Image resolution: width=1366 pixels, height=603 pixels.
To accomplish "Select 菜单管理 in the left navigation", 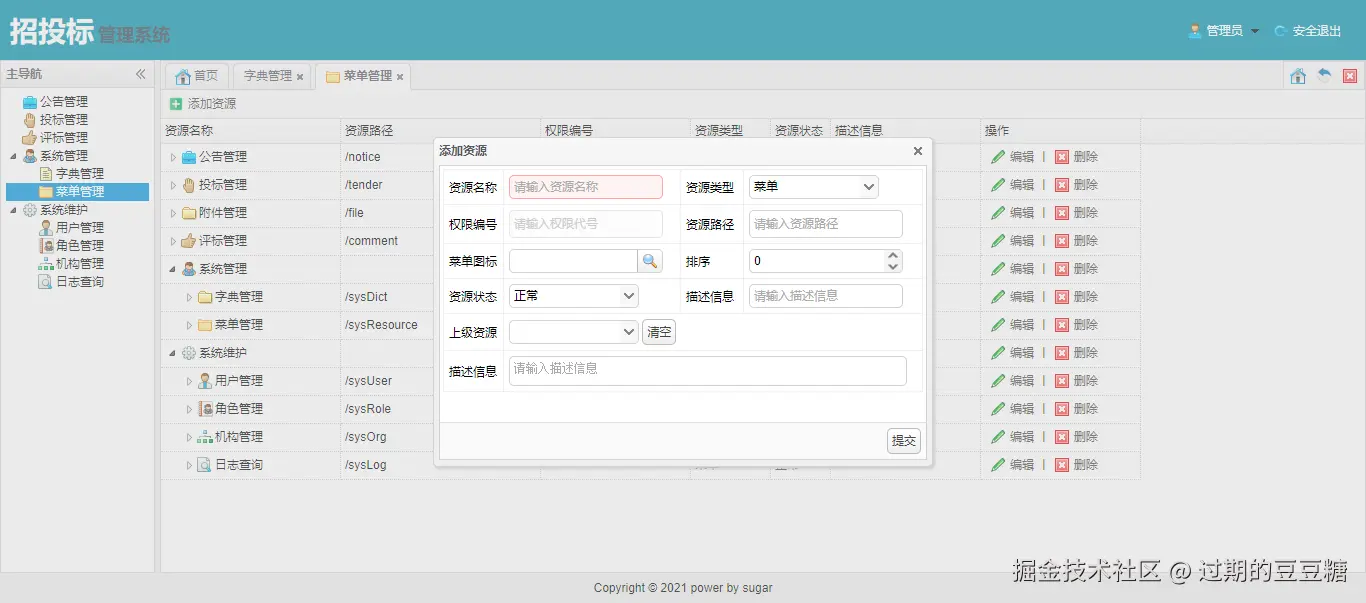I will click(80, 192).
